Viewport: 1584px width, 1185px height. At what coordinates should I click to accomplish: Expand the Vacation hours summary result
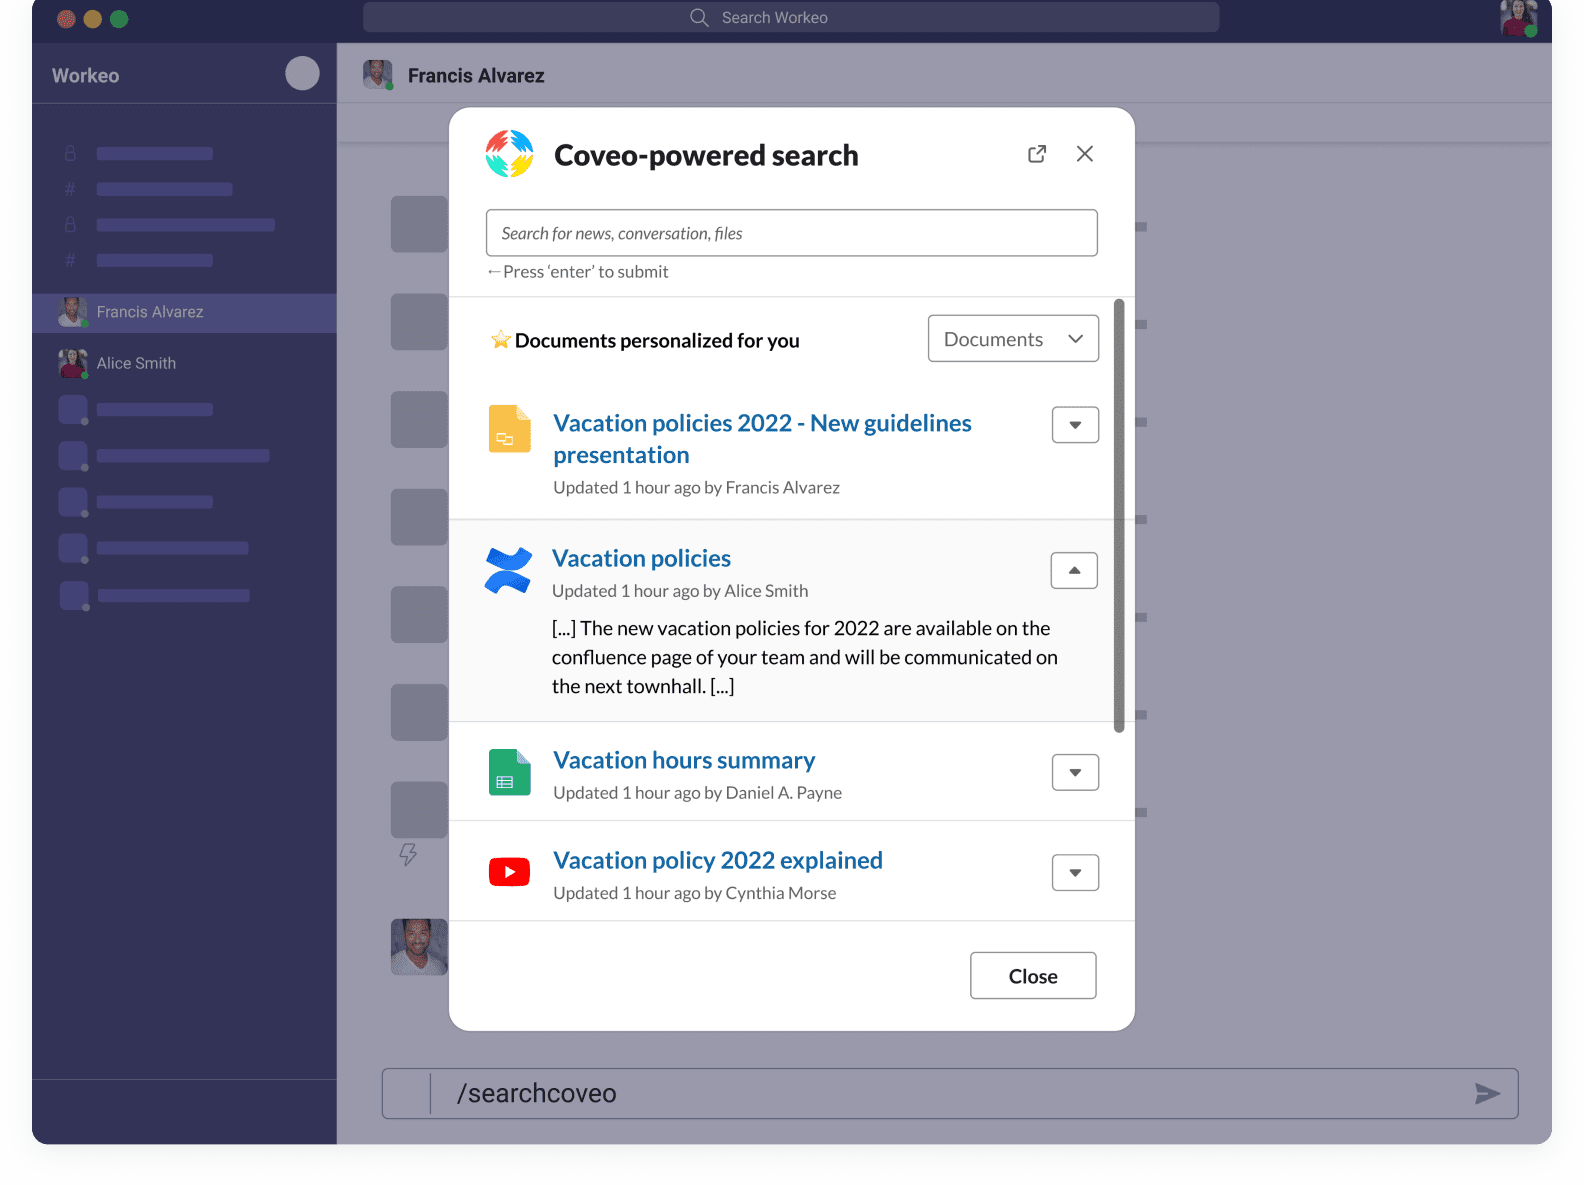[x=1075, y=772]
